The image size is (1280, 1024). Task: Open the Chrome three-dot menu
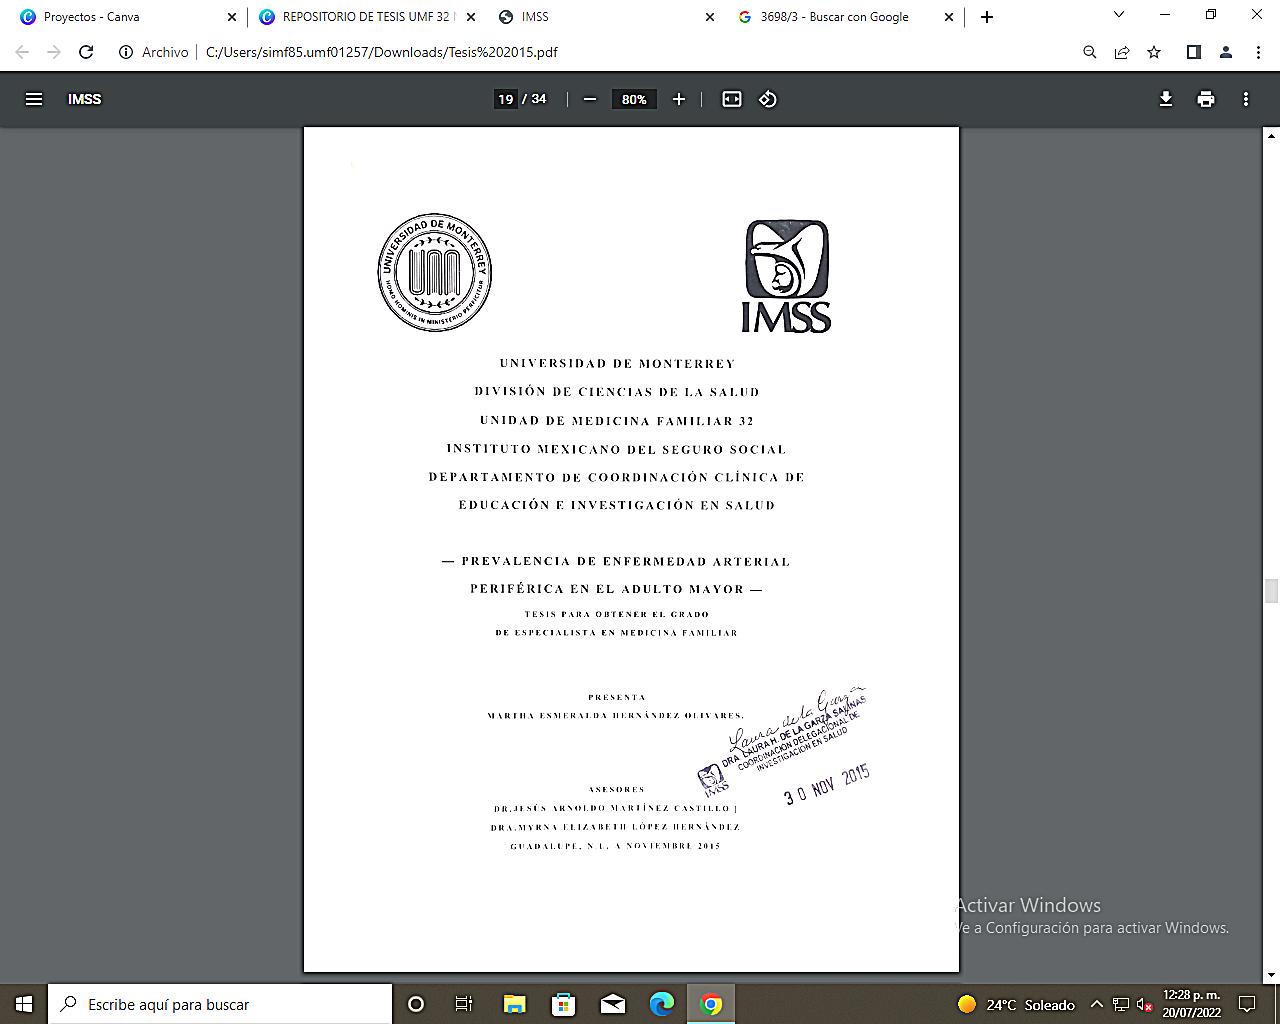1258,52
